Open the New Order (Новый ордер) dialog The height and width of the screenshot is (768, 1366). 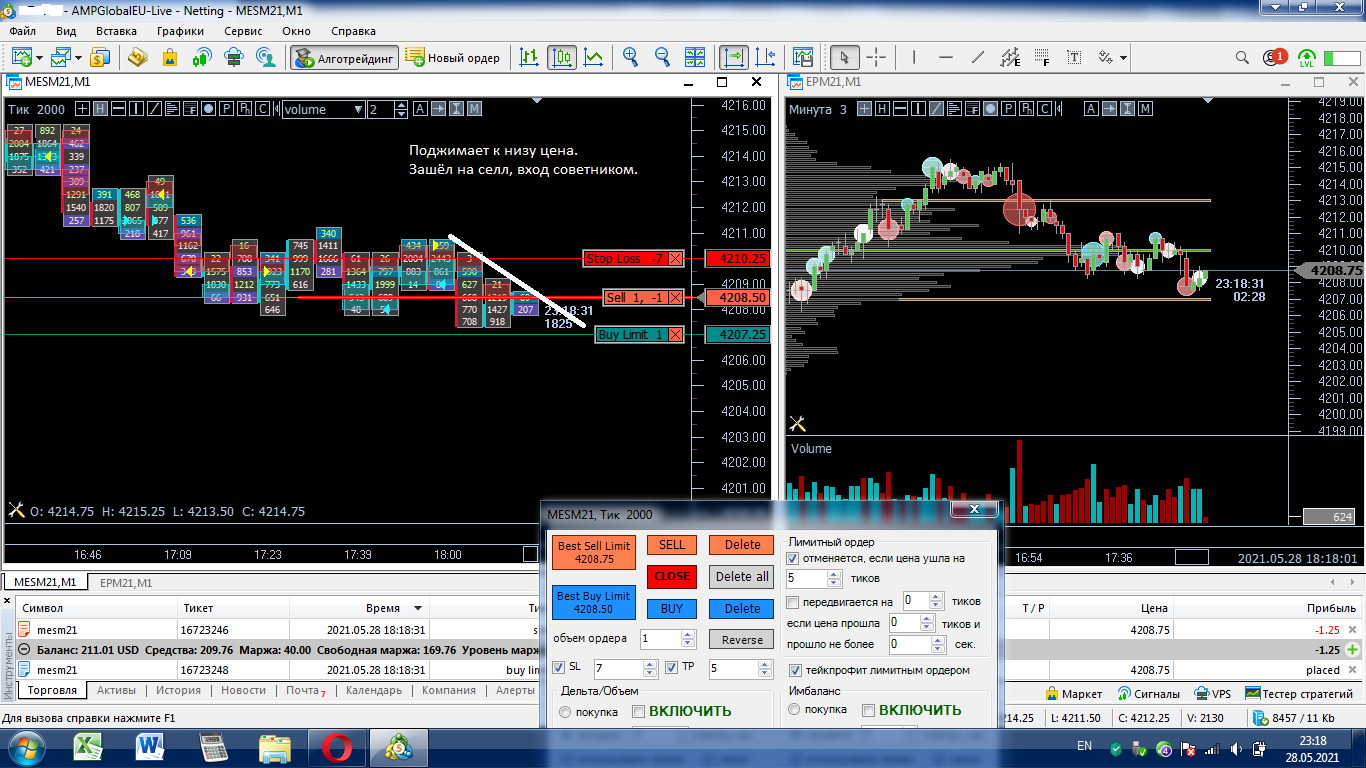453,57
